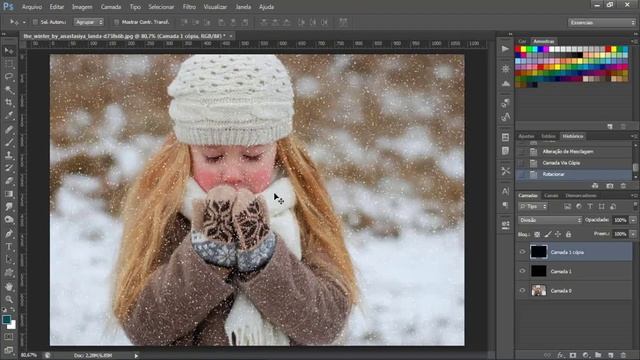
Task: Open the tool preset picker arrow
Action: pyautogui.click(x=24, y=22)
